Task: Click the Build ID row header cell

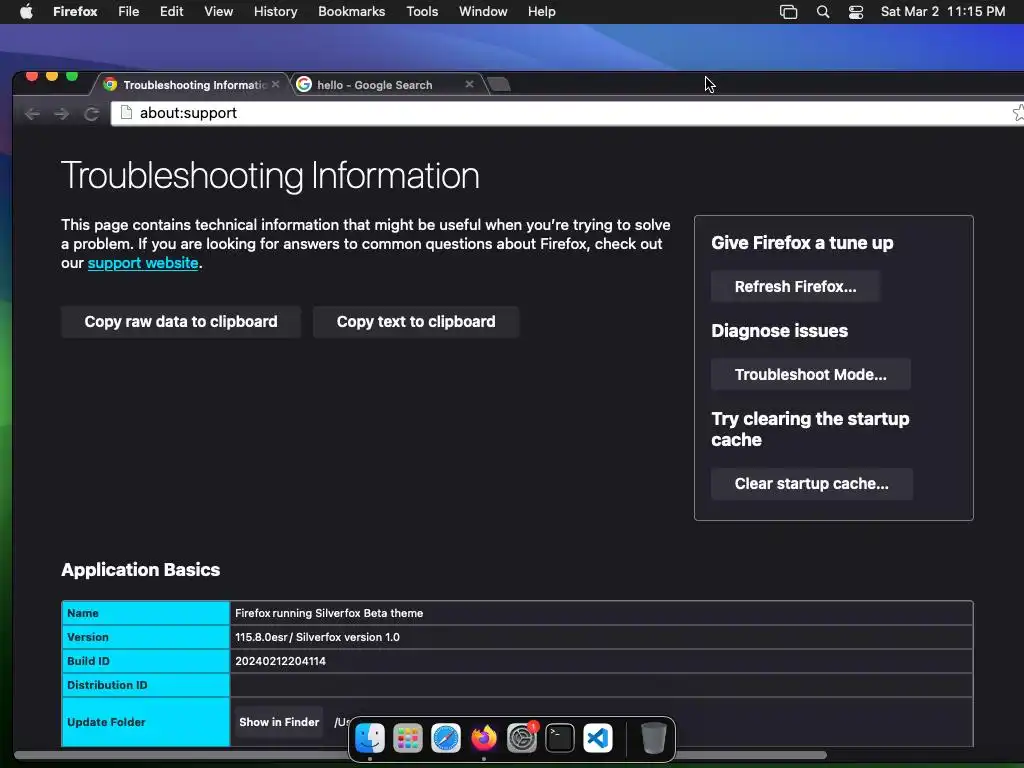Action: (x=146, y=662)
